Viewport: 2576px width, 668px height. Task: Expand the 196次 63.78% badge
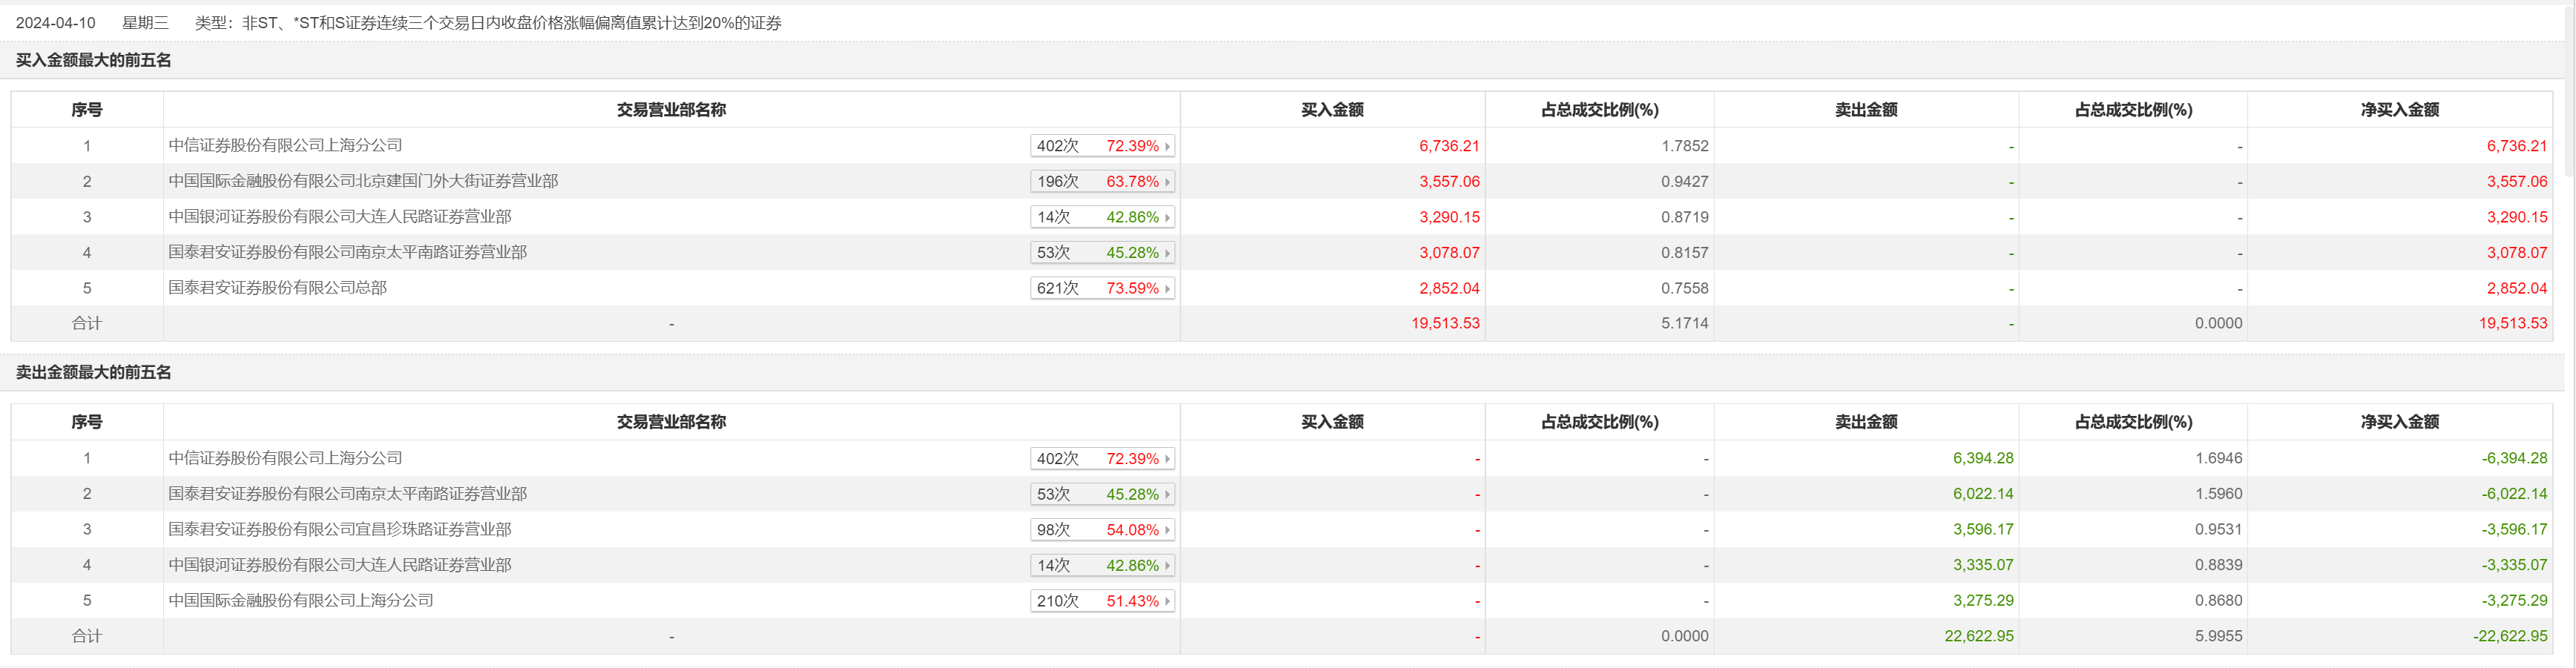(x=1101, y=182)
